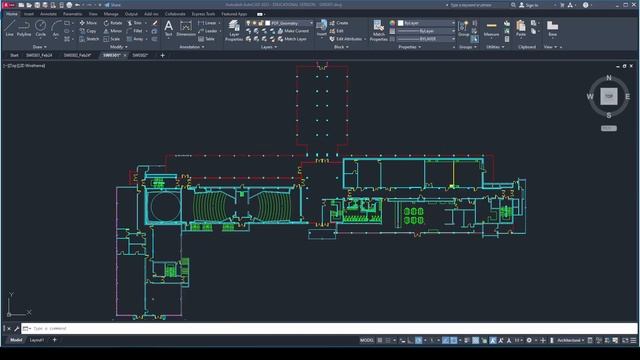Viewport: 640px width, 360px height.
Task: Click the TOP face of ViewCube
Action: 609,97
